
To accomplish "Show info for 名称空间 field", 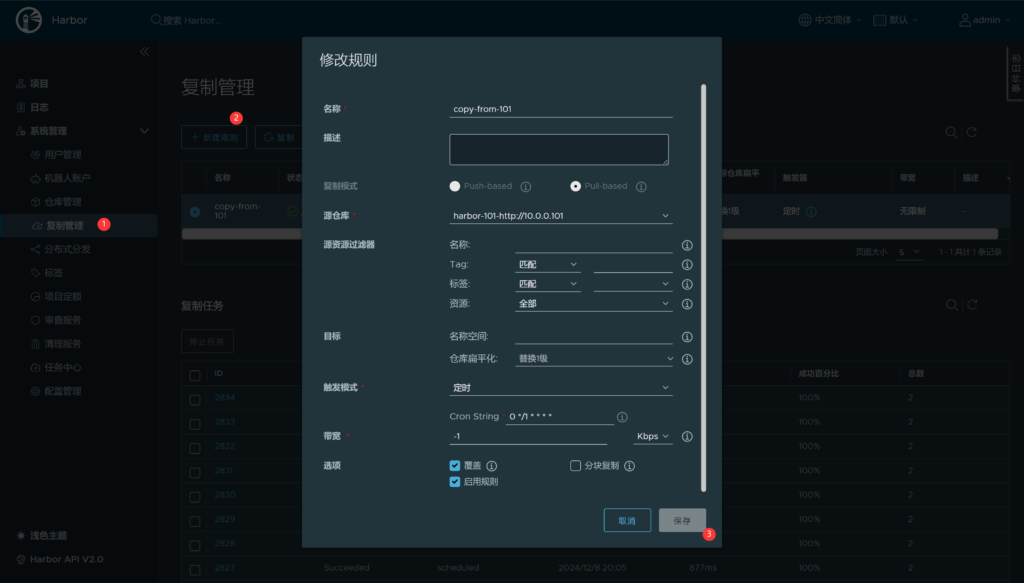I will [x=687, y=337].
